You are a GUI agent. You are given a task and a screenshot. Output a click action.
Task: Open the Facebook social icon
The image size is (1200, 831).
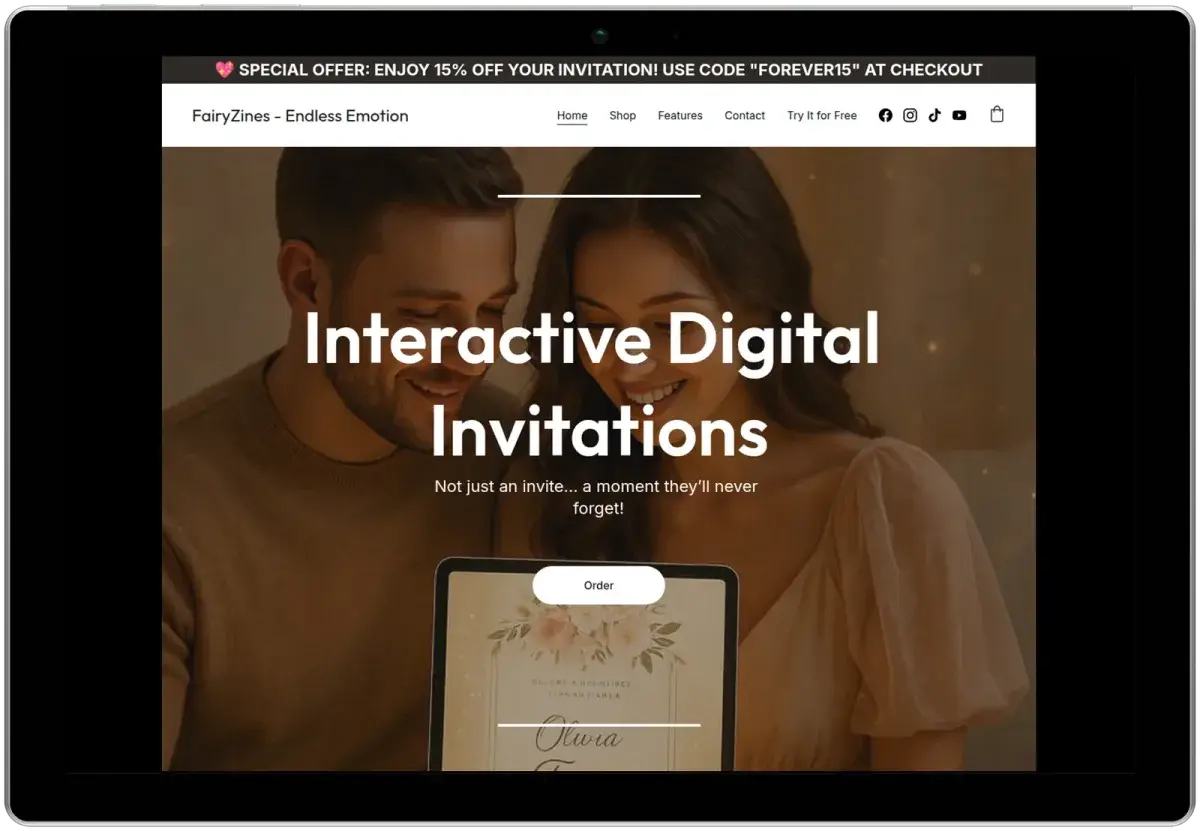click(x=885, y=115)
